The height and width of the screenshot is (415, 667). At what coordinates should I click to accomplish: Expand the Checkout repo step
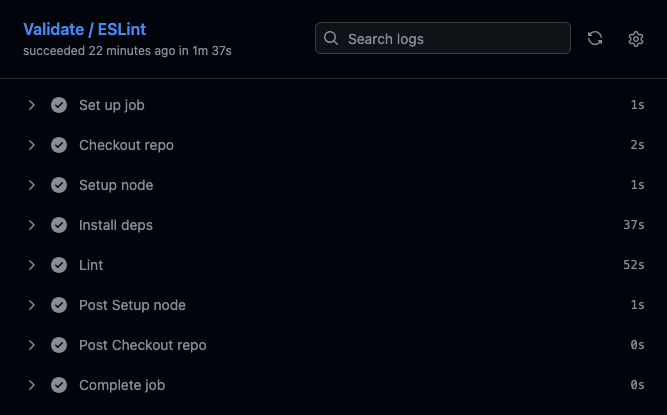pos(31,145)
